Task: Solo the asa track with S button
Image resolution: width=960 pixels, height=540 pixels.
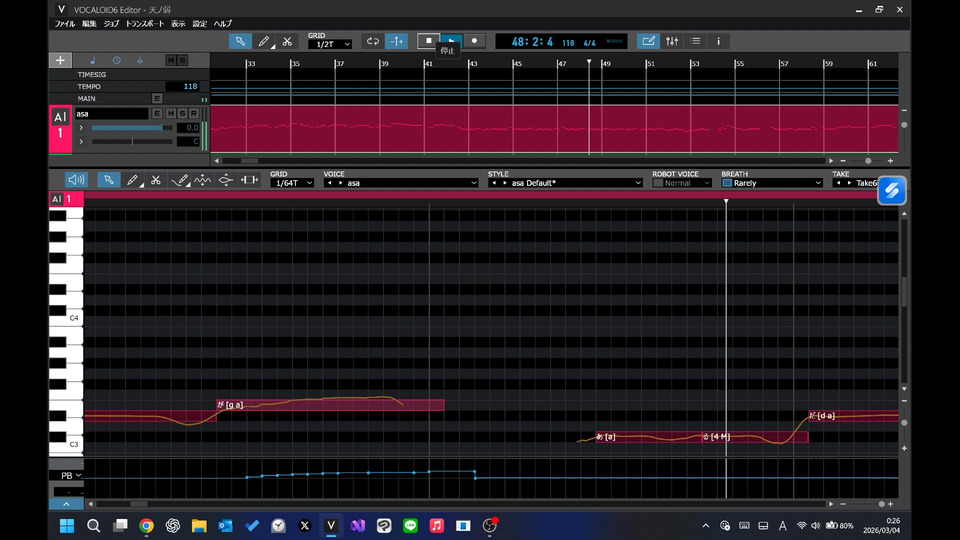Action: [x=181, y=114]
